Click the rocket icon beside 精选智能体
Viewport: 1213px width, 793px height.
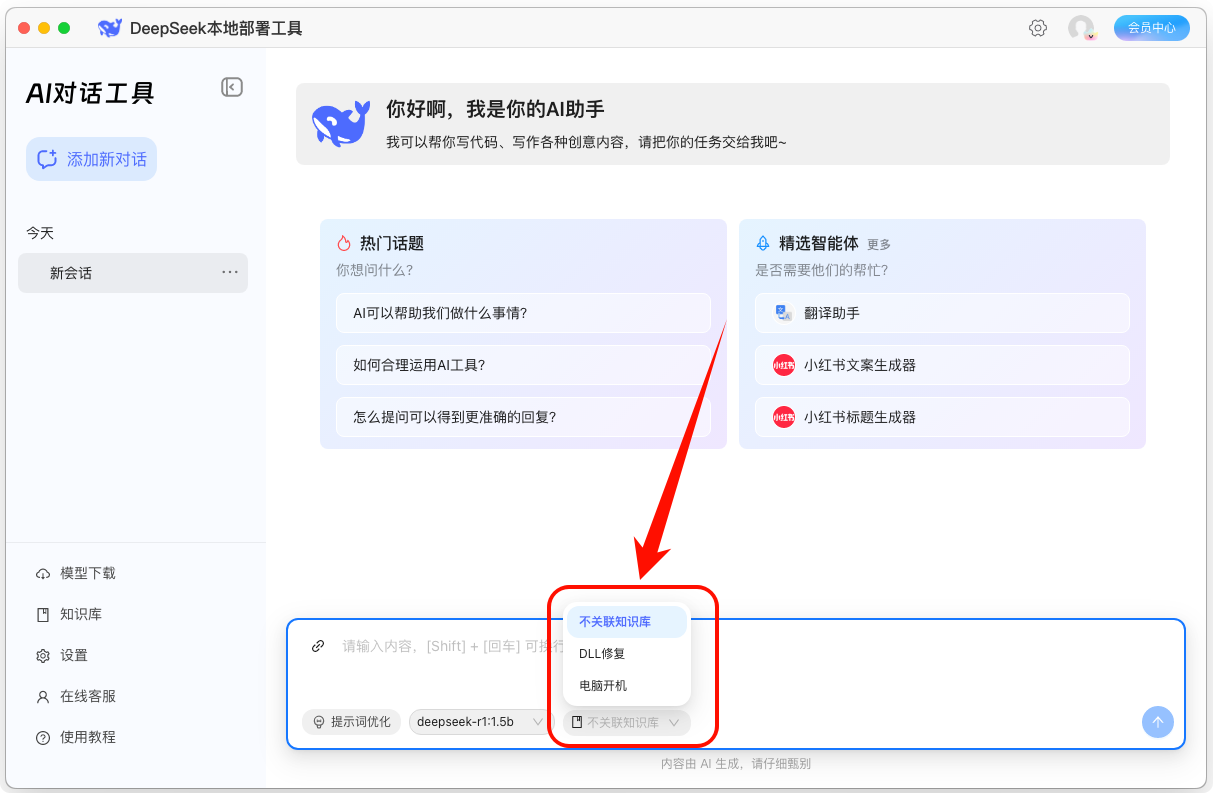[763, 243]
